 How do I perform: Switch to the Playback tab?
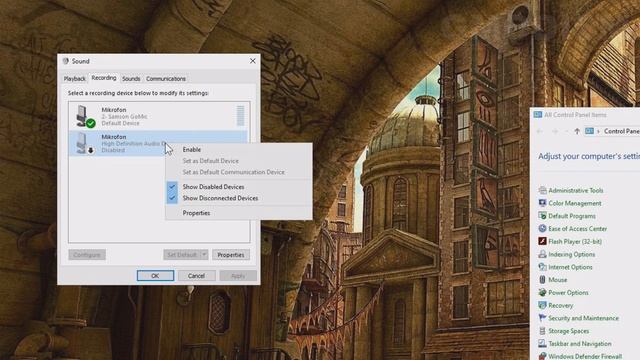(75, 78)
